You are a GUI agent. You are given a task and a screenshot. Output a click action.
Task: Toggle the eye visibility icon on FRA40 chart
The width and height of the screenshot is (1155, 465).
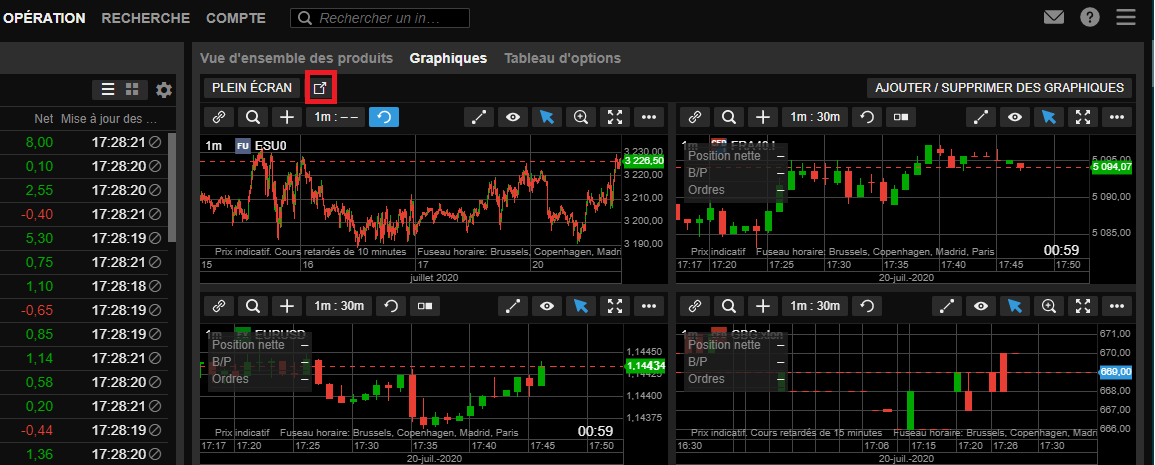pyautogui.click(x=1015, y=117)
